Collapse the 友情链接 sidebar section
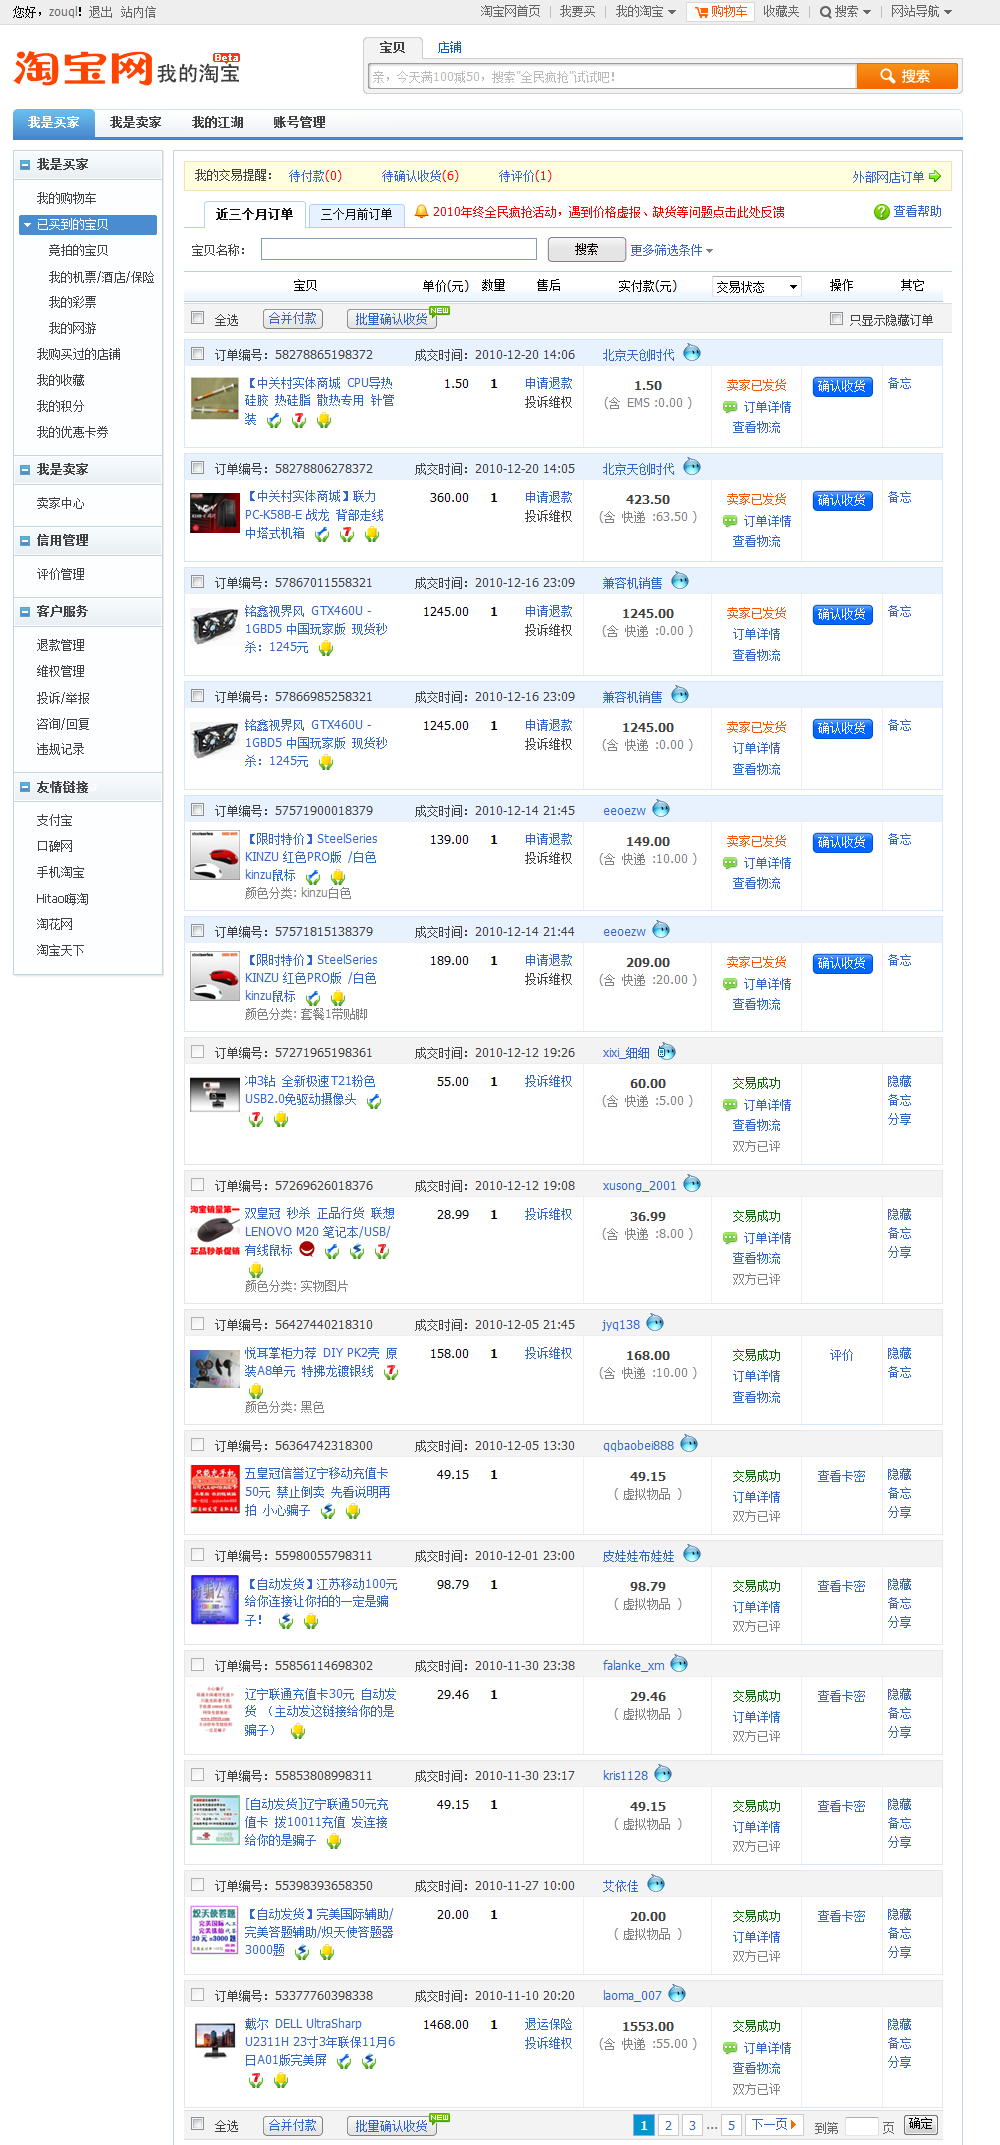The height and width of the screenshot is (2145, 1000). point(24,788)
